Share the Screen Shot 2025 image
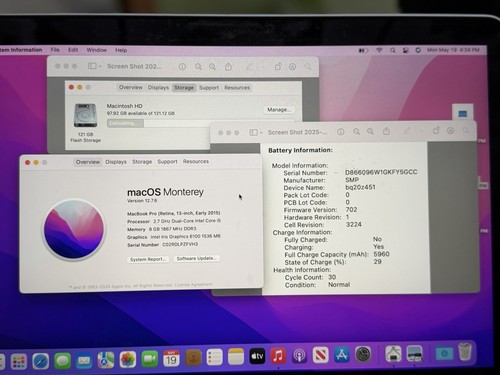Screen dimensions: 500x375 pyautogui.click(x=386, y=131)
